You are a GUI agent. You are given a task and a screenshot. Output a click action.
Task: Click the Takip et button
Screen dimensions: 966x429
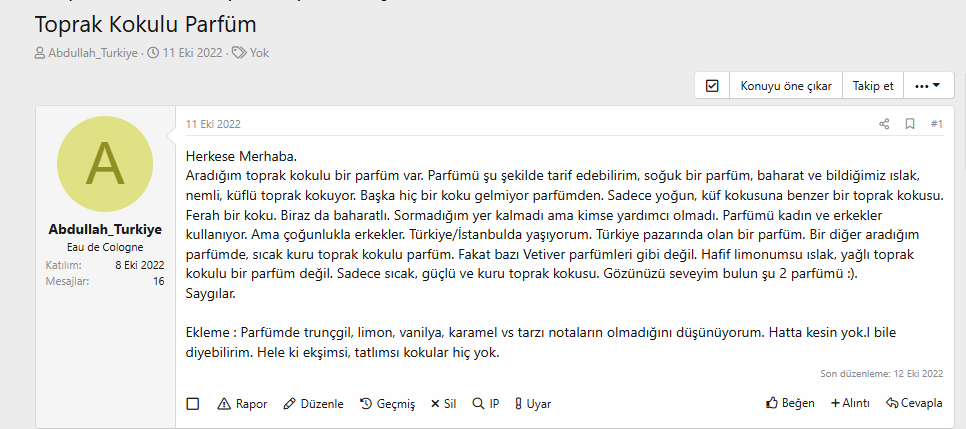click(873, 86)
